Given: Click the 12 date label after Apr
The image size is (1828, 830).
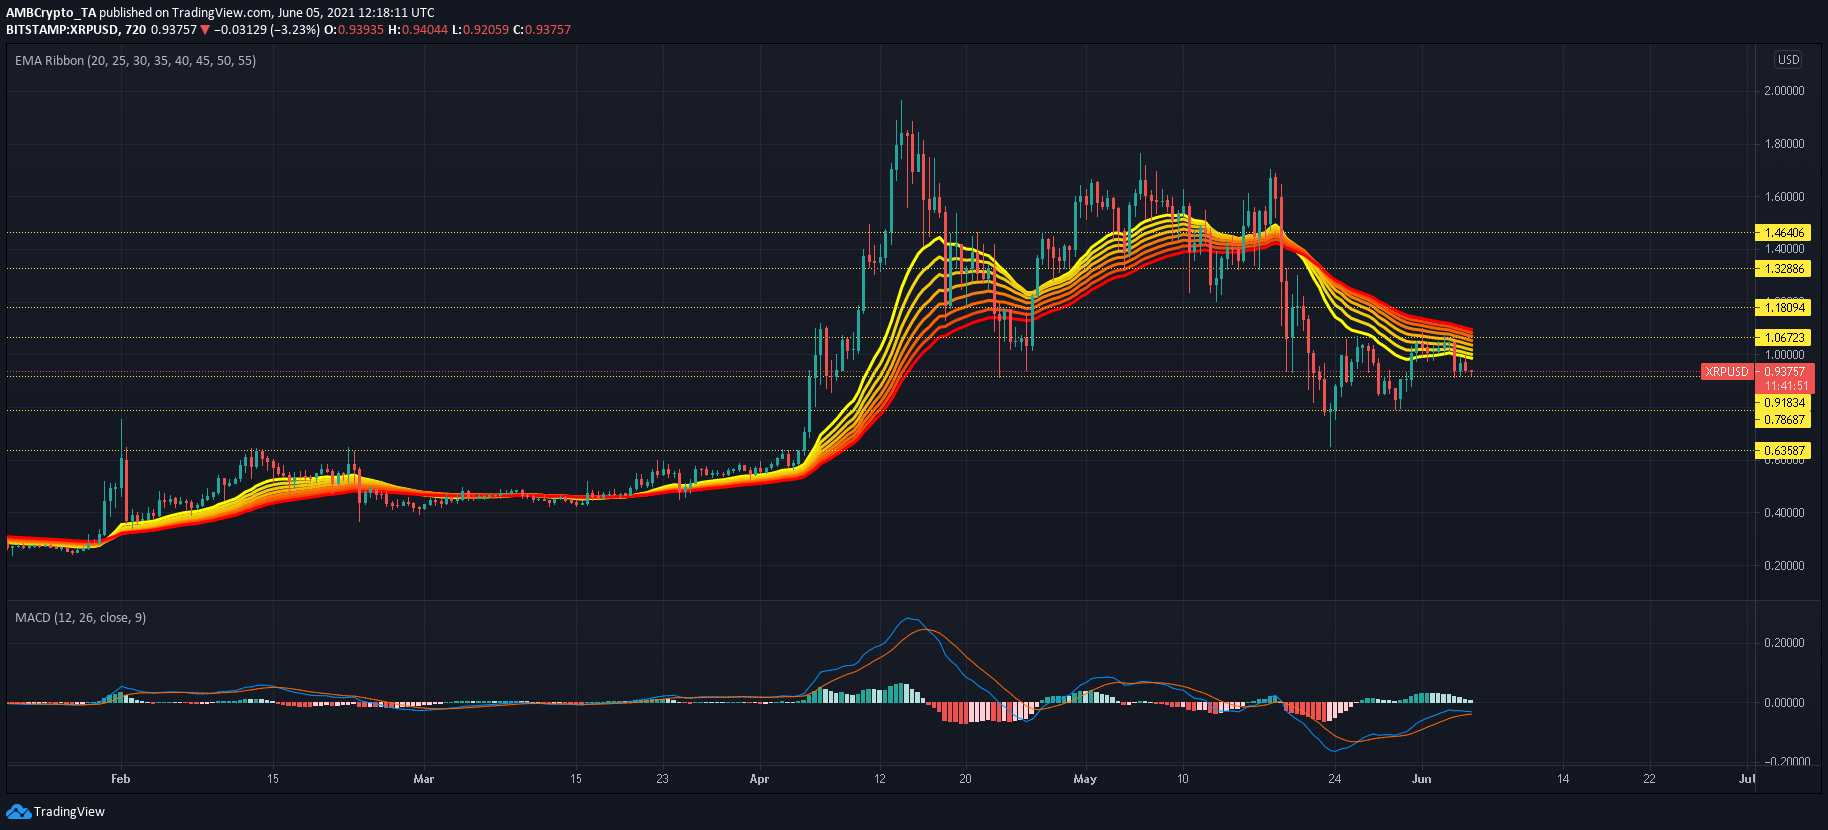Looking at the screenshot, I should pos(879,778).
